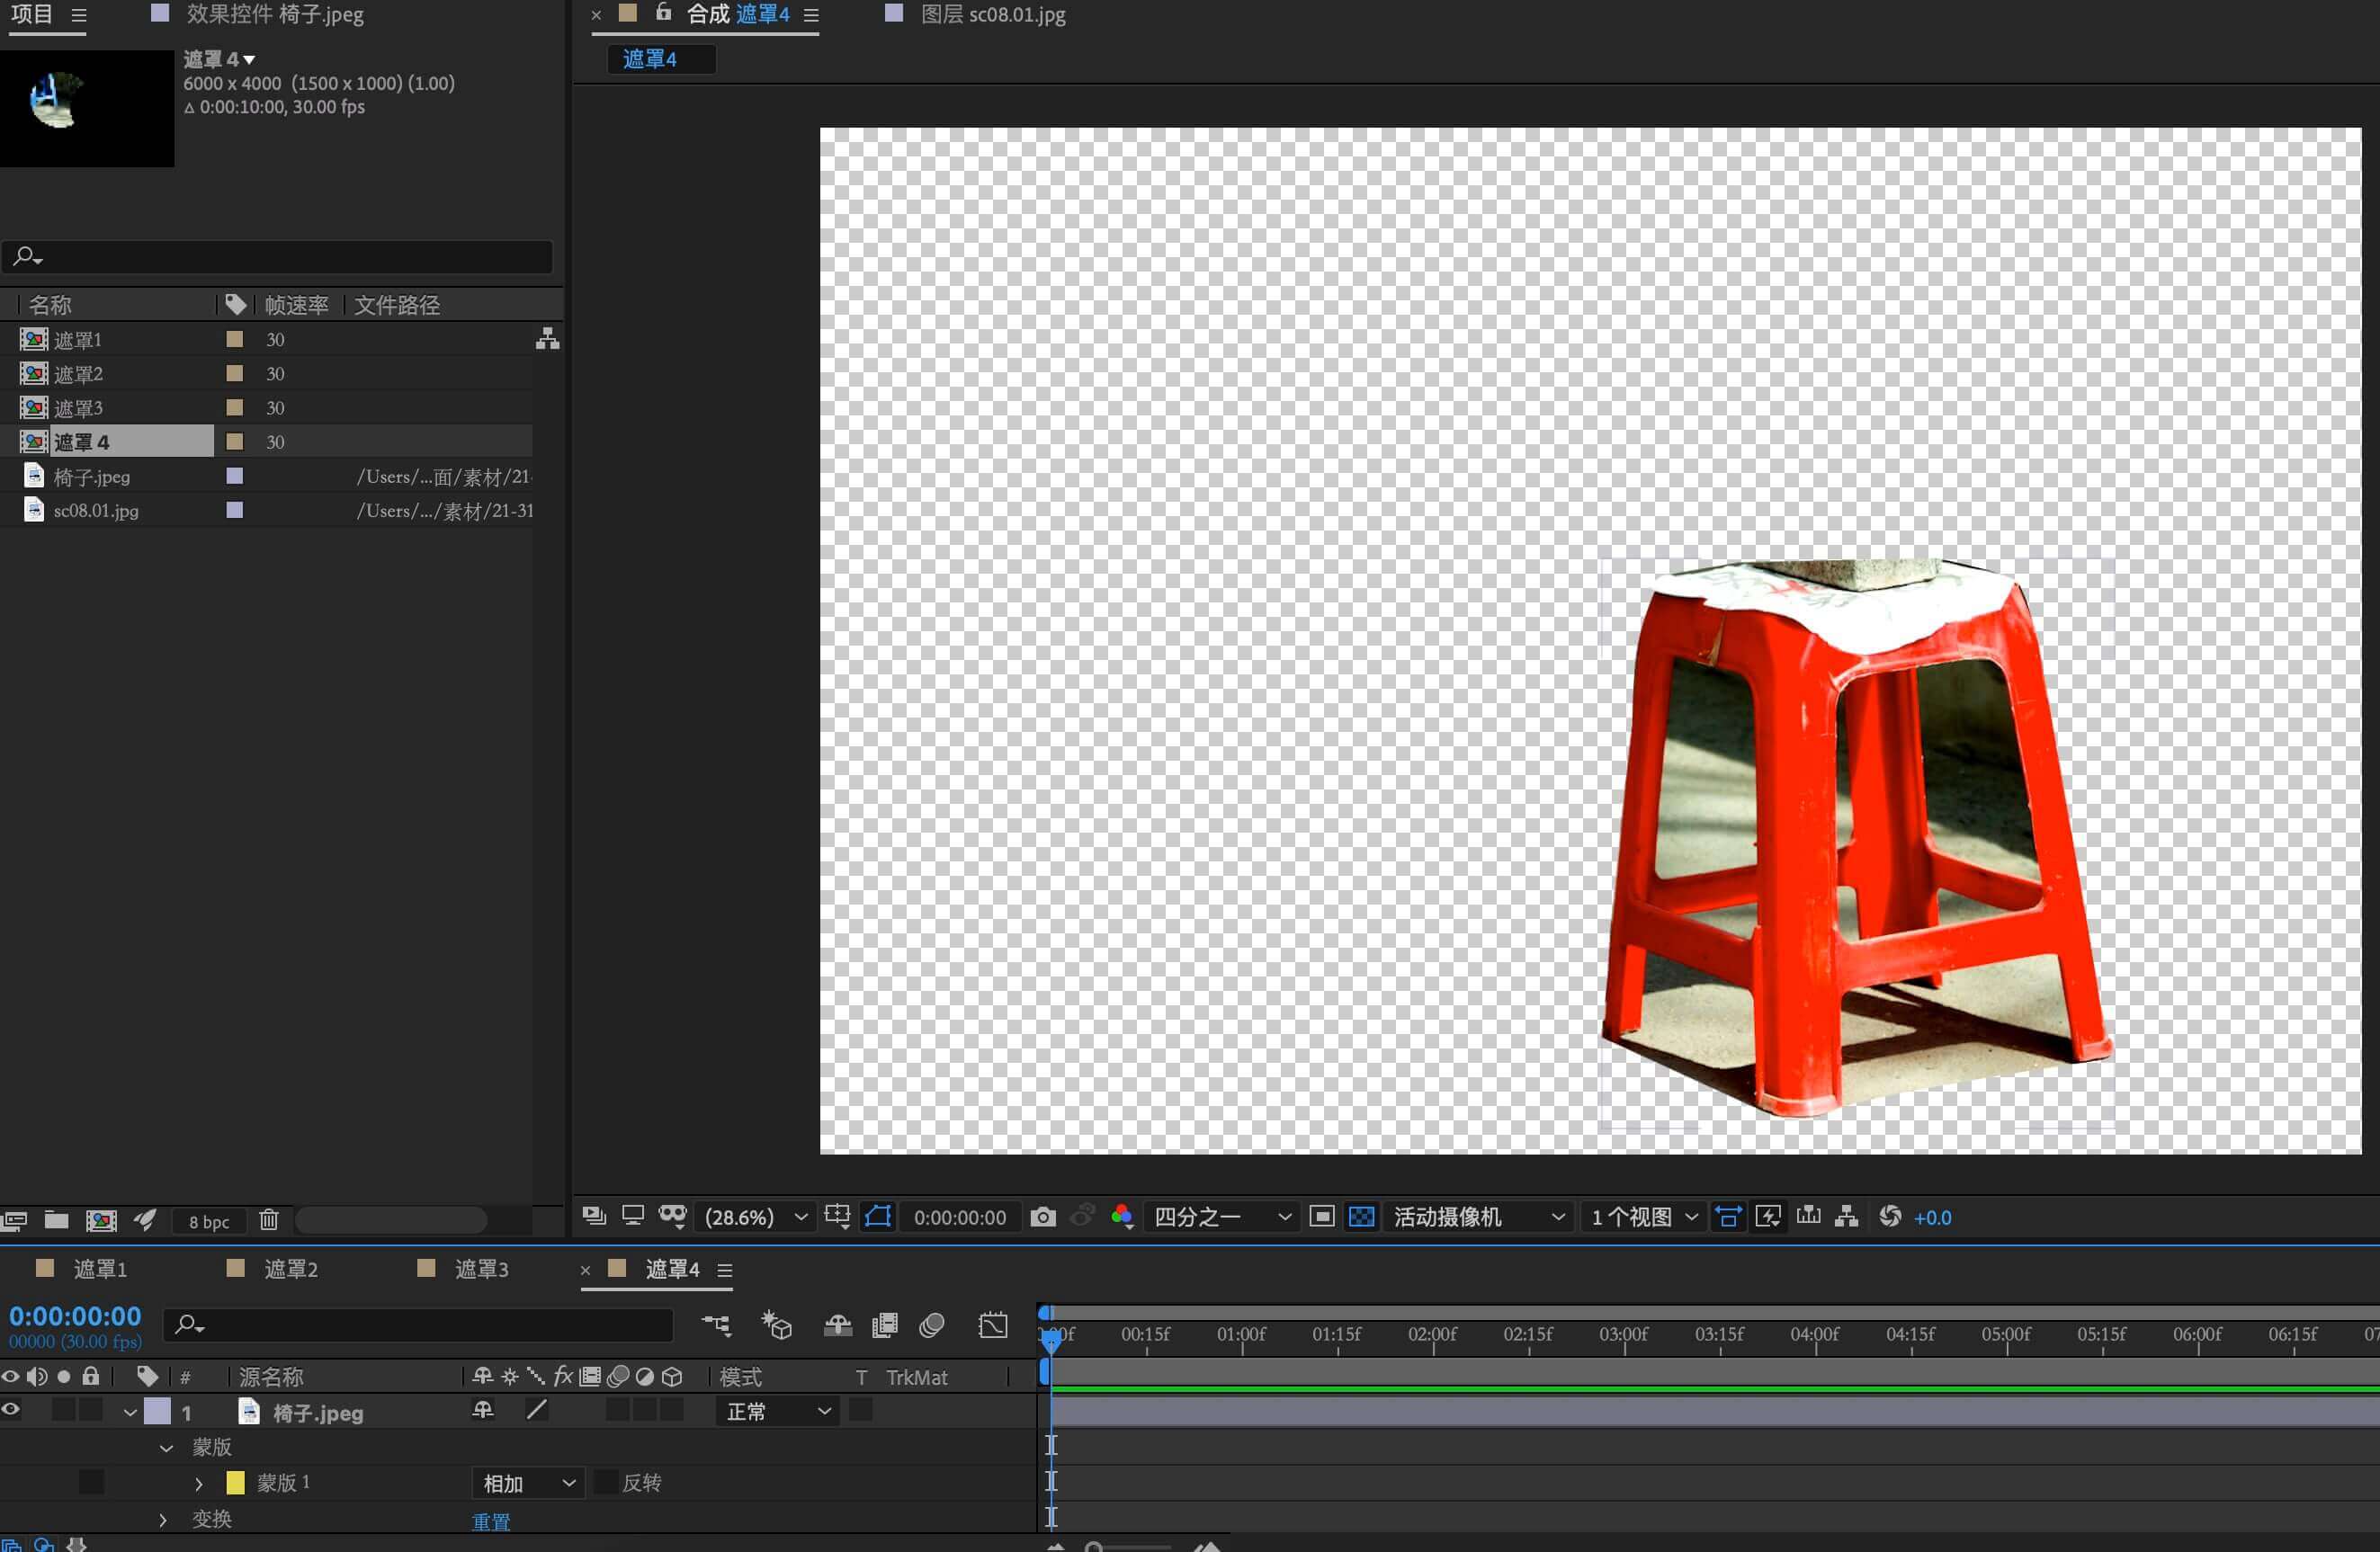This screenshot has height=1552, width=2380.
Task: Toggle mask and shape path visibility
Action: [877, 1217]
